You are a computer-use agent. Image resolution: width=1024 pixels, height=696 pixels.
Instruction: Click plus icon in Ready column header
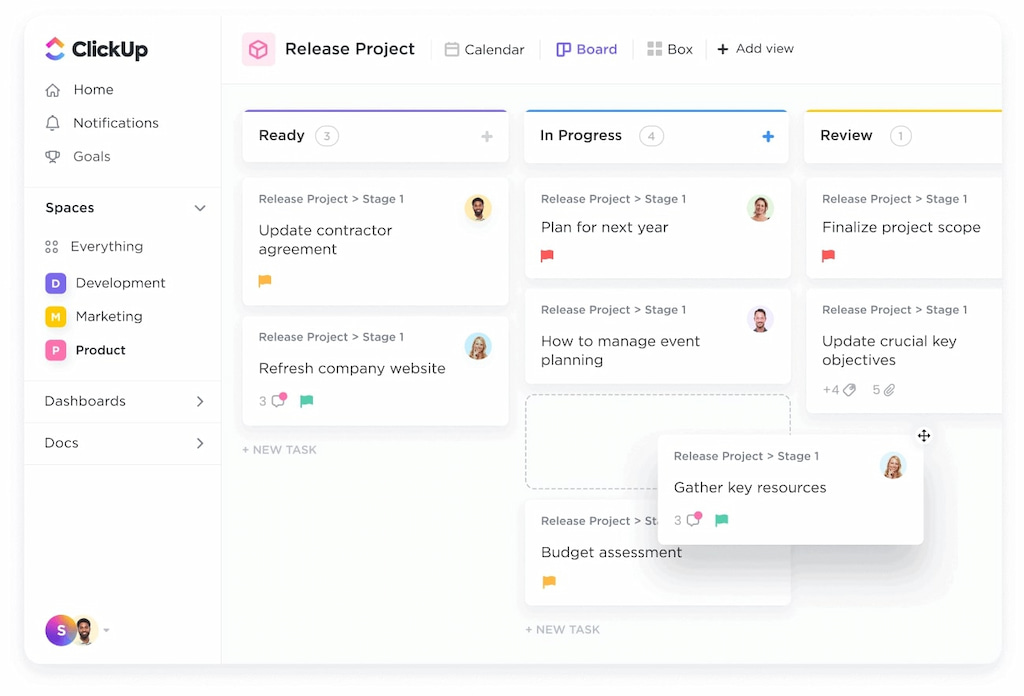point(487,137)
